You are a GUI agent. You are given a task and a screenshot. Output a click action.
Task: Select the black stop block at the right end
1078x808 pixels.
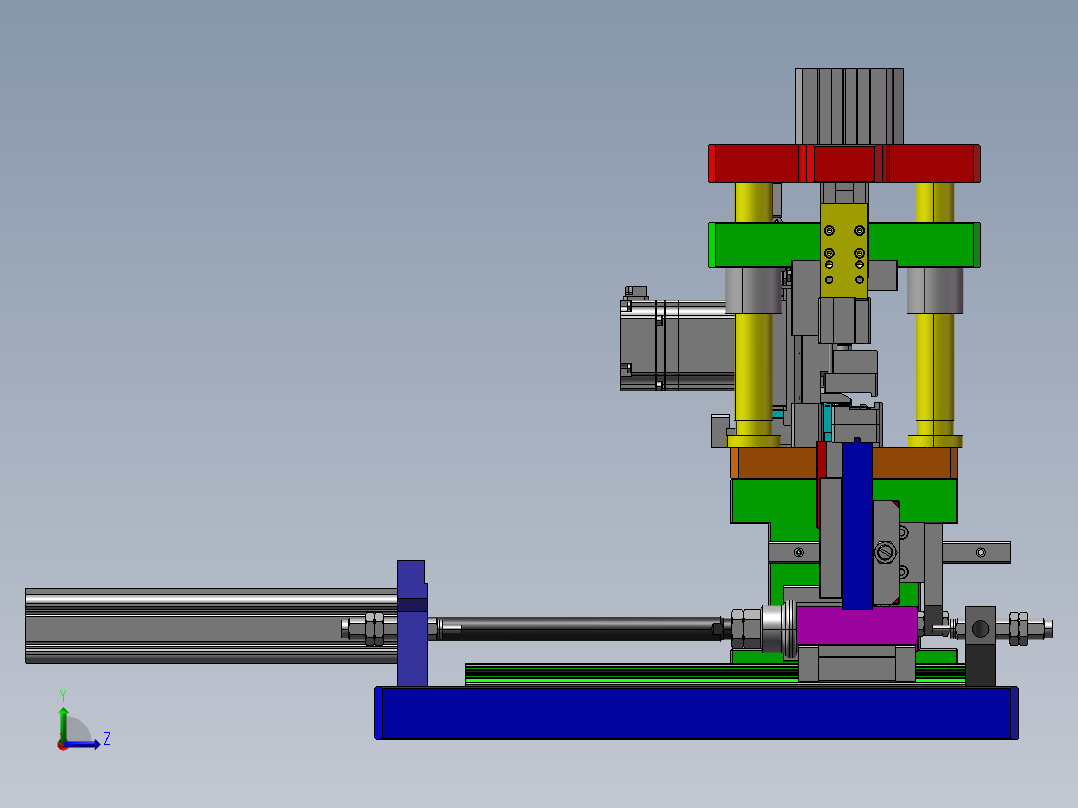click(980, 660)
